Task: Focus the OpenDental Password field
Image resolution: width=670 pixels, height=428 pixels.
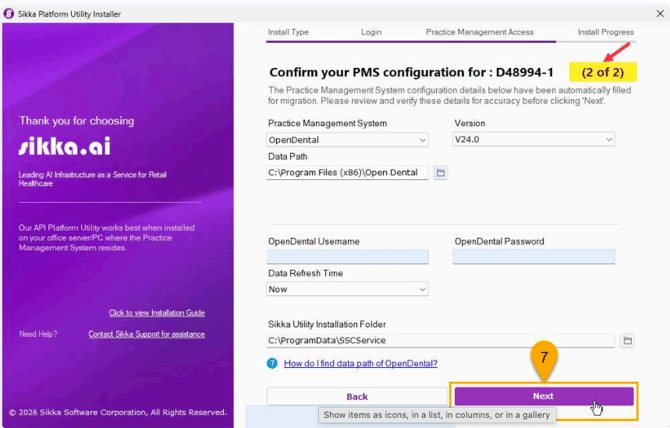Action: point(534,257)
